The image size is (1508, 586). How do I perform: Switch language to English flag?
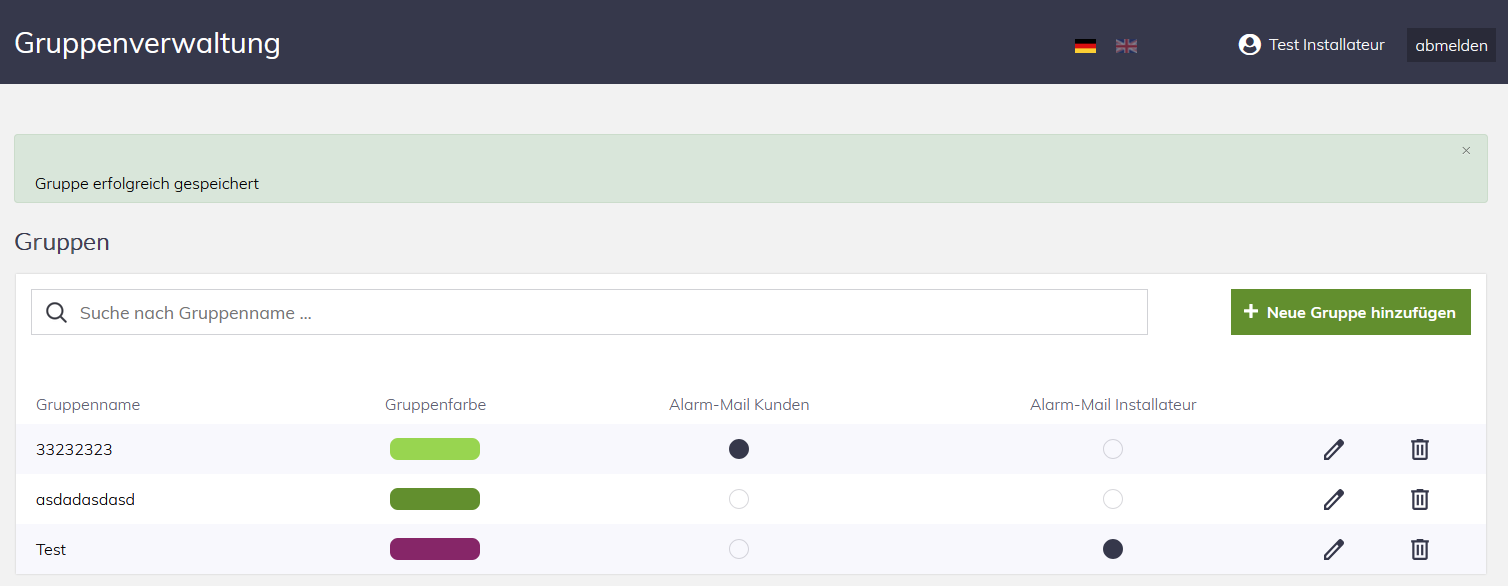1126,45
